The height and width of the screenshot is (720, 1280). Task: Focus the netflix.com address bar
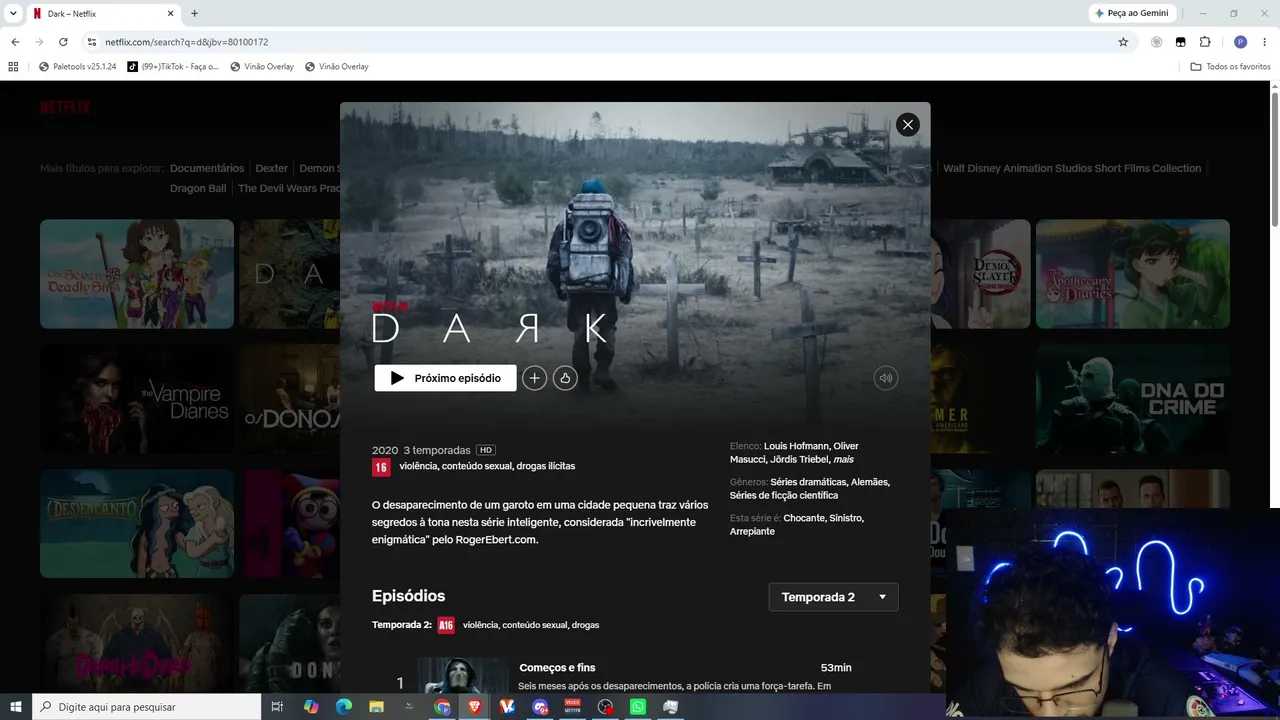[600, 42]
